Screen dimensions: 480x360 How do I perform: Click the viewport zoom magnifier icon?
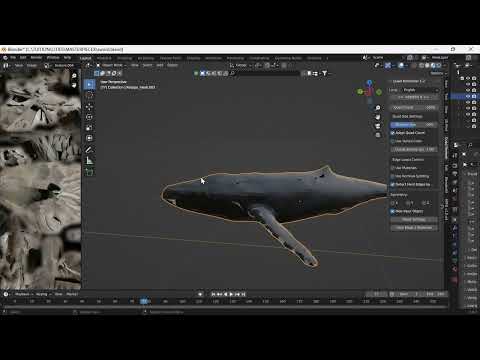378,108
